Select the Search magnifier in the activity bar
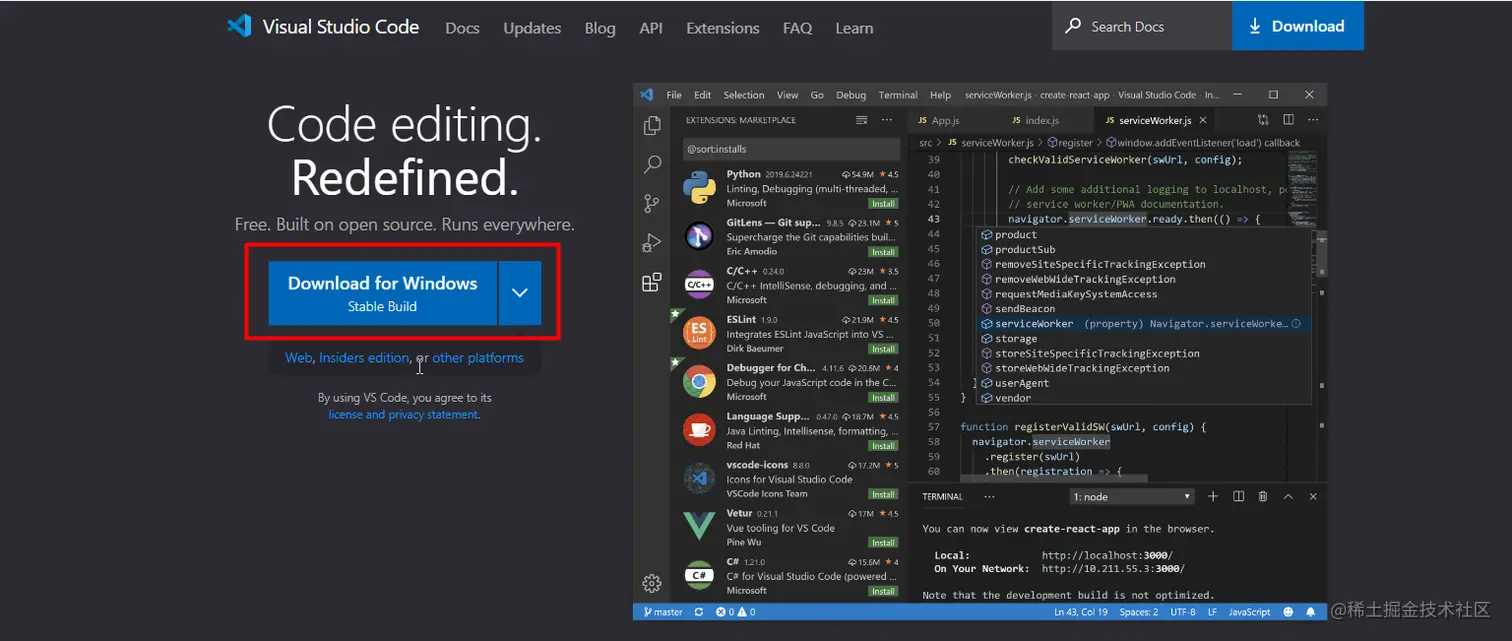The height and width of the screenshot is (641, 1512). click(652, 164)
